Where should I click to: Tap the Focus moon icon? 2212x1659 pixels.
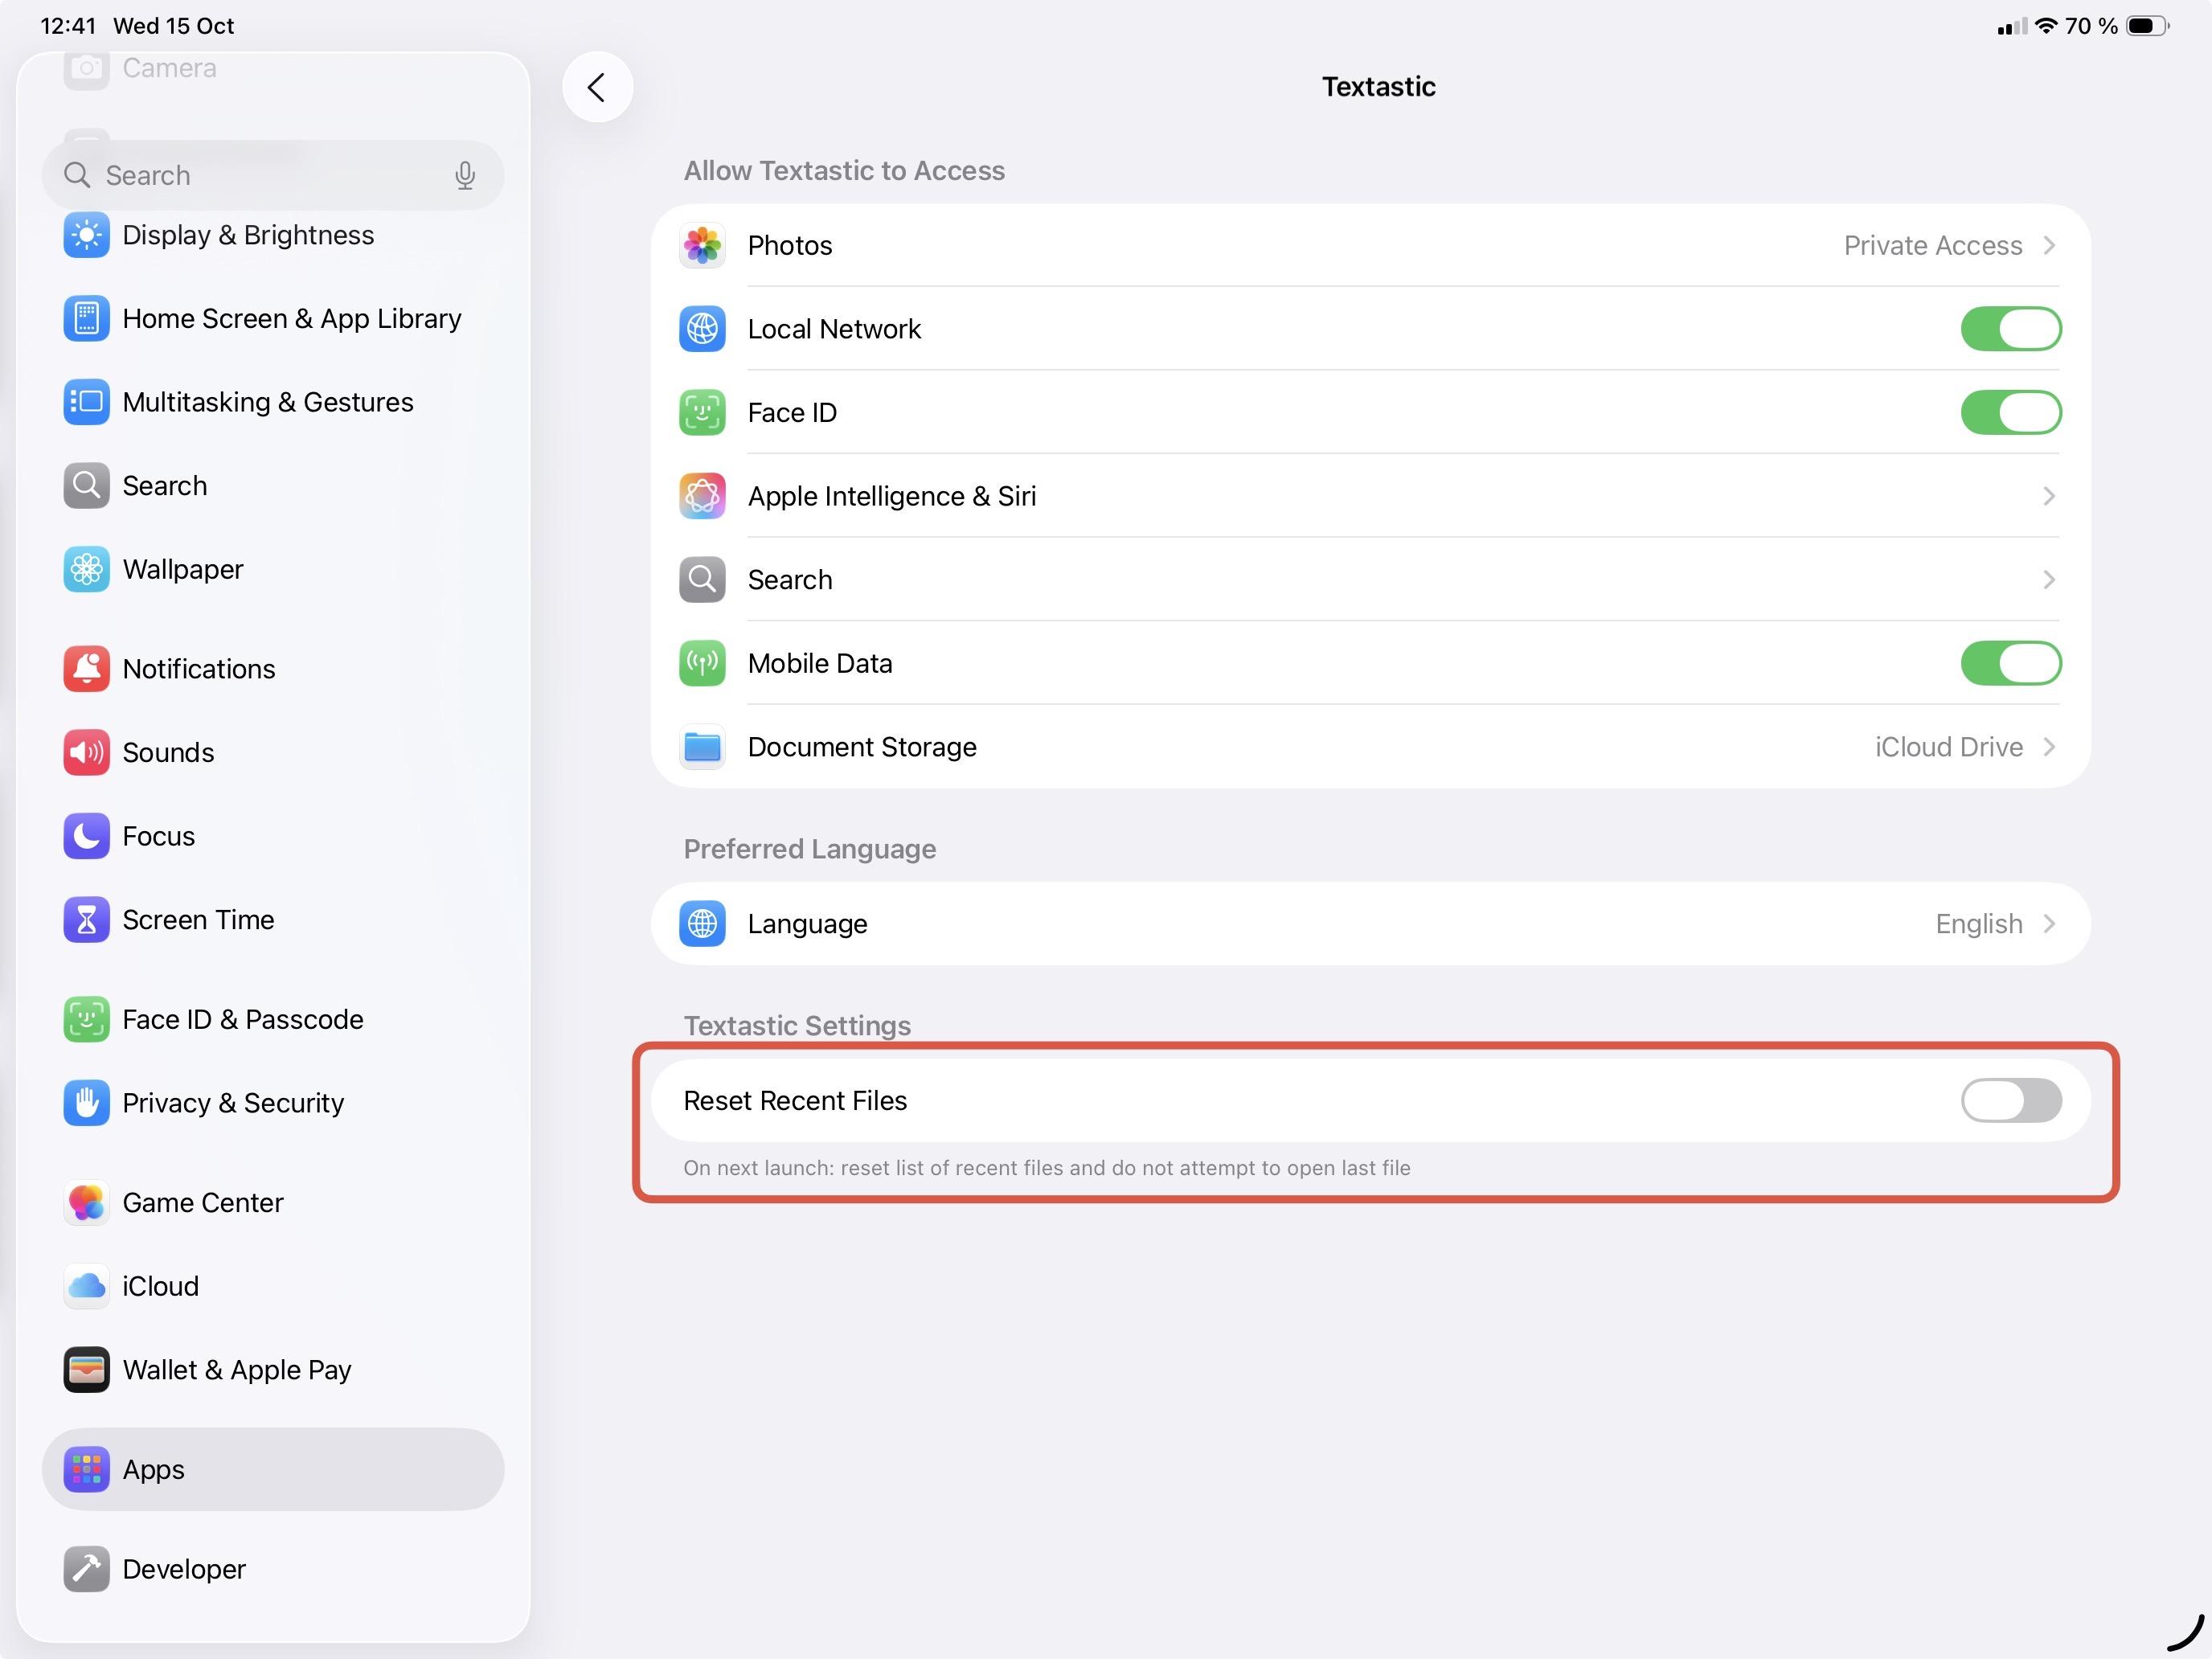pos(86,835)
